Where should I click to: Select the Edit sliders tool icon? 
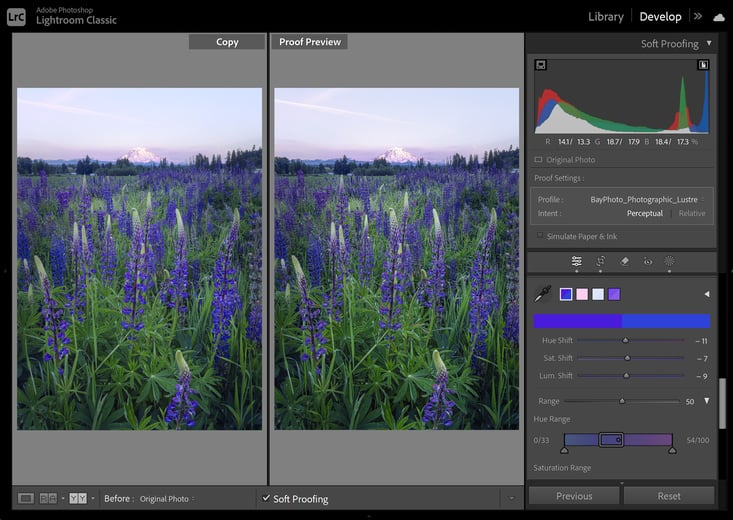click(x=576, y=261)
